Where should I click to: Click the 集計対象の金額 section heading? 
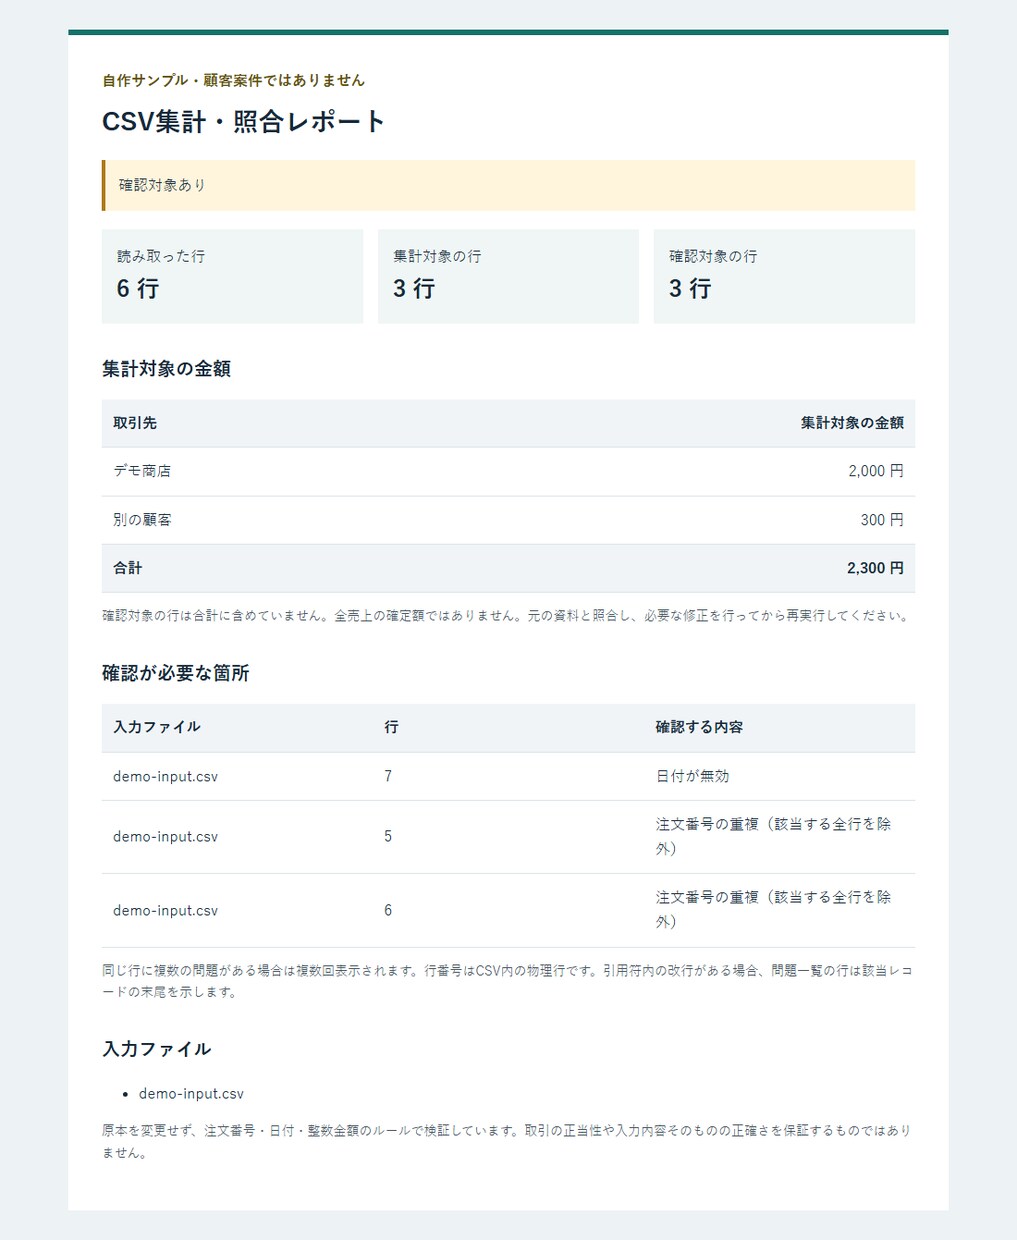pyautogui.click(x=166, y=369)
